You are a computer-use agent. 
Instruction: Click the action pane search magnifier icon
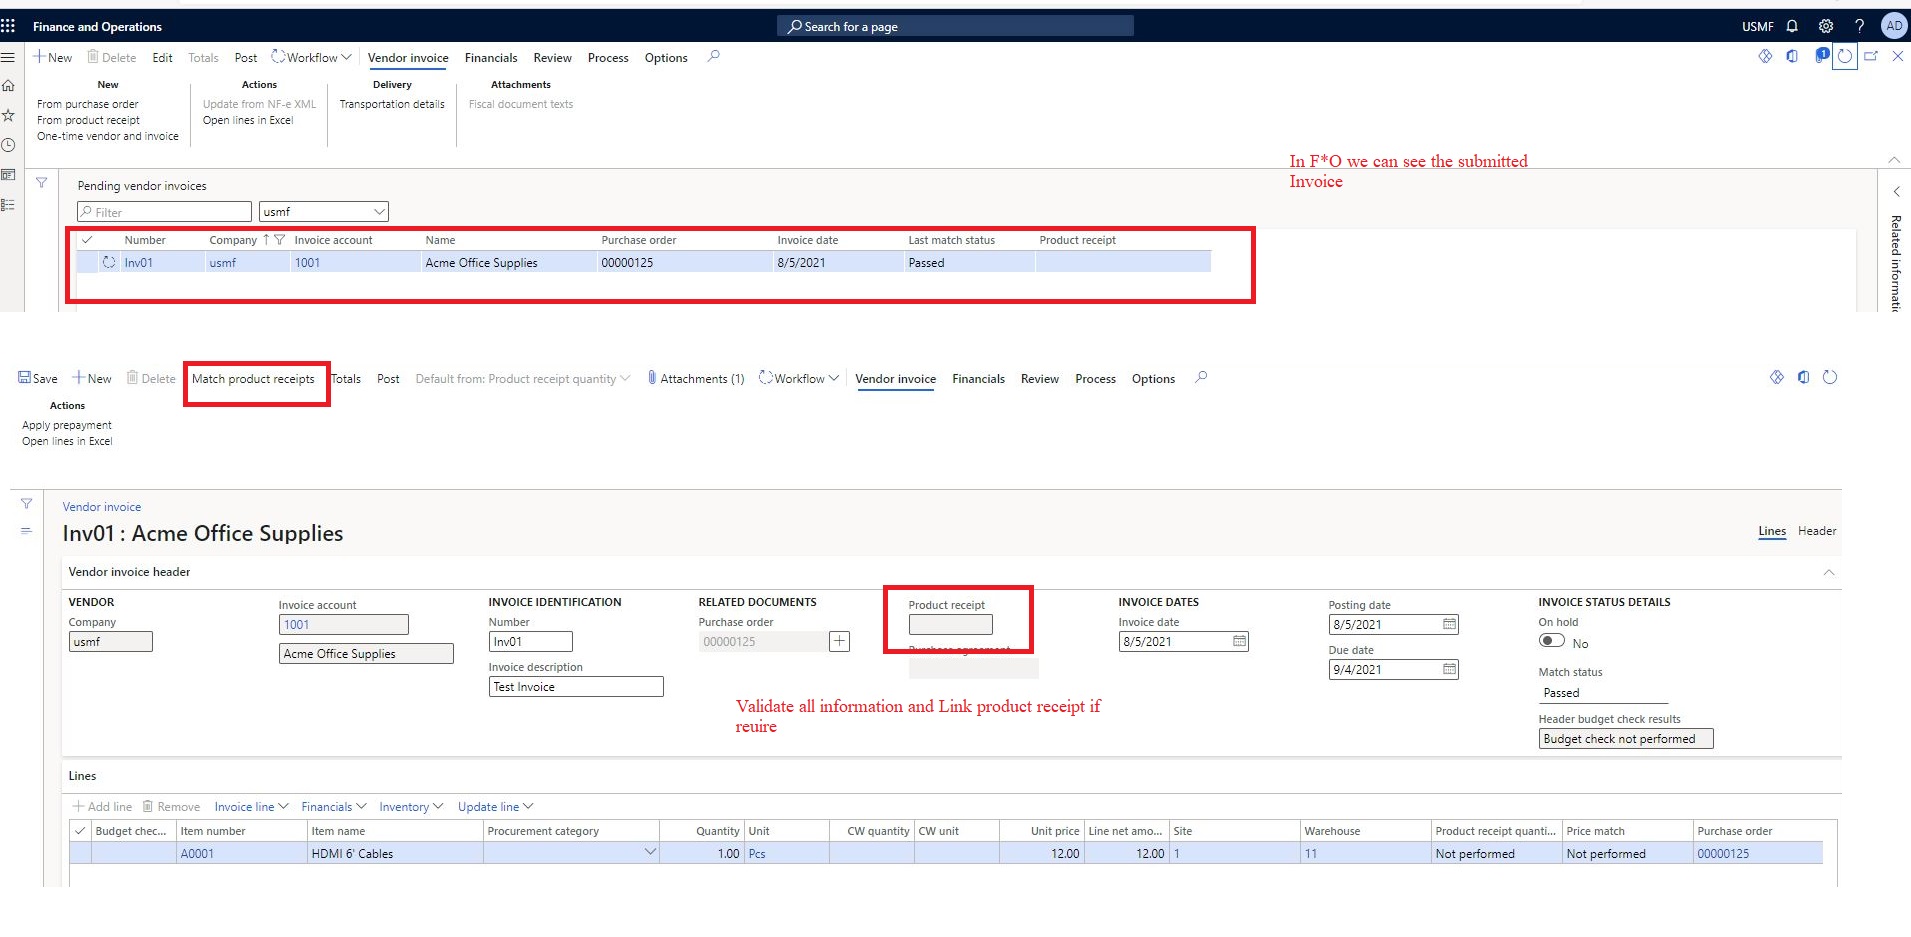point(713,57)
